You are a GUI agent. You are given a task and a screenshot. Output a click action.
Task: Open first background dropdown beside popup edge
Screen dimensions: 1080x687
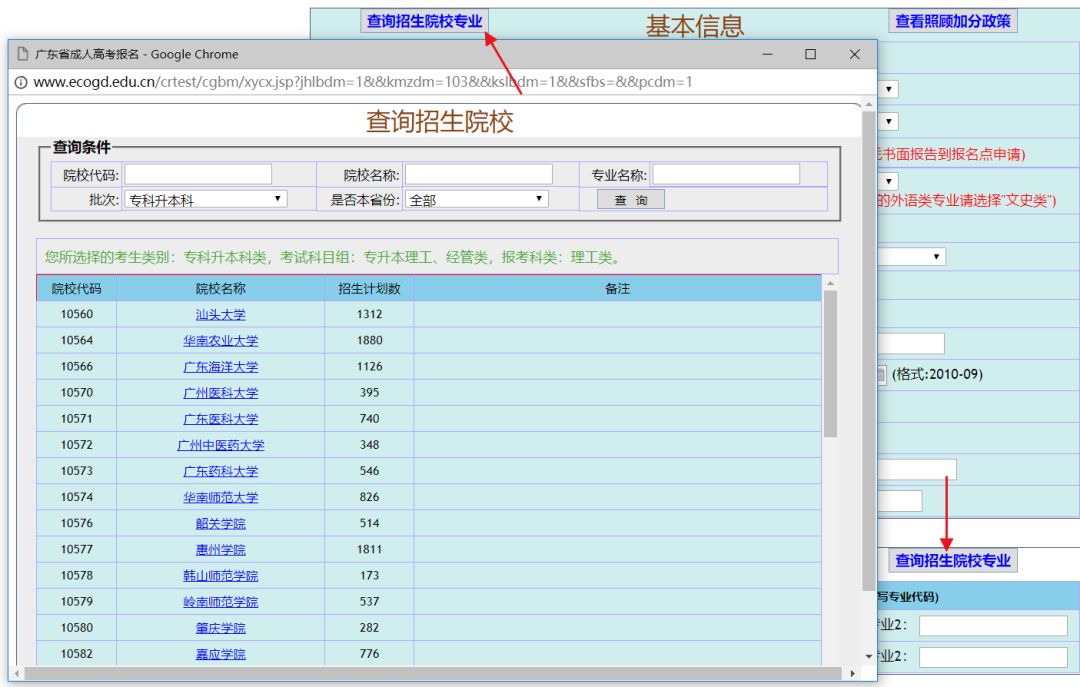(889, 90)
